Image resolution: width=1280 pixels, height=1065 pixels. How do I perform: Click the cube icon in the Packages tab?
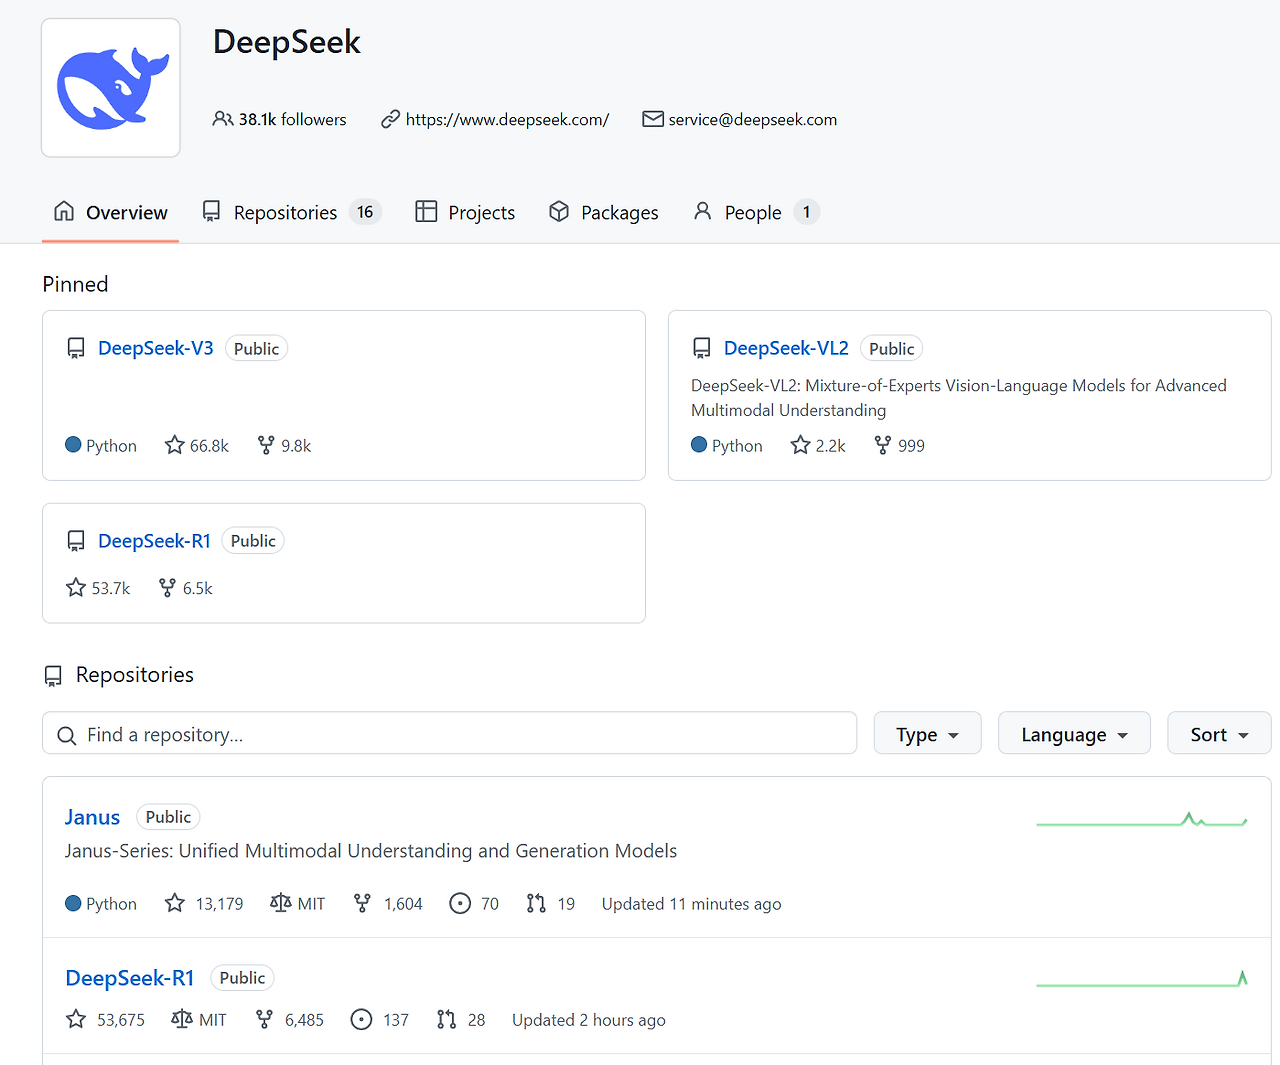559,211
